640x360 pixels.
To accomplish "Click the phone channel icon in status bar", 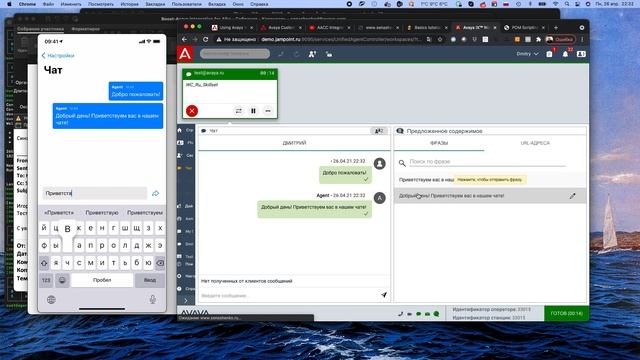I will coord(400,314).
